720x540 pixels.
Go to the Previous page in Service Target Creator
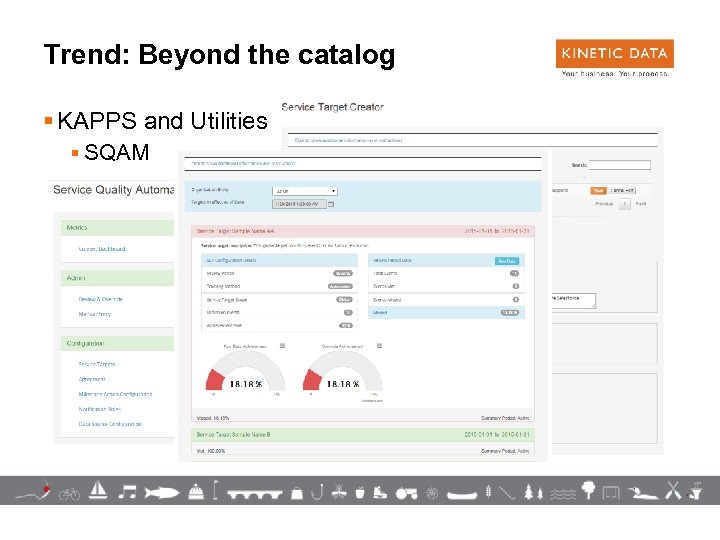604,204
